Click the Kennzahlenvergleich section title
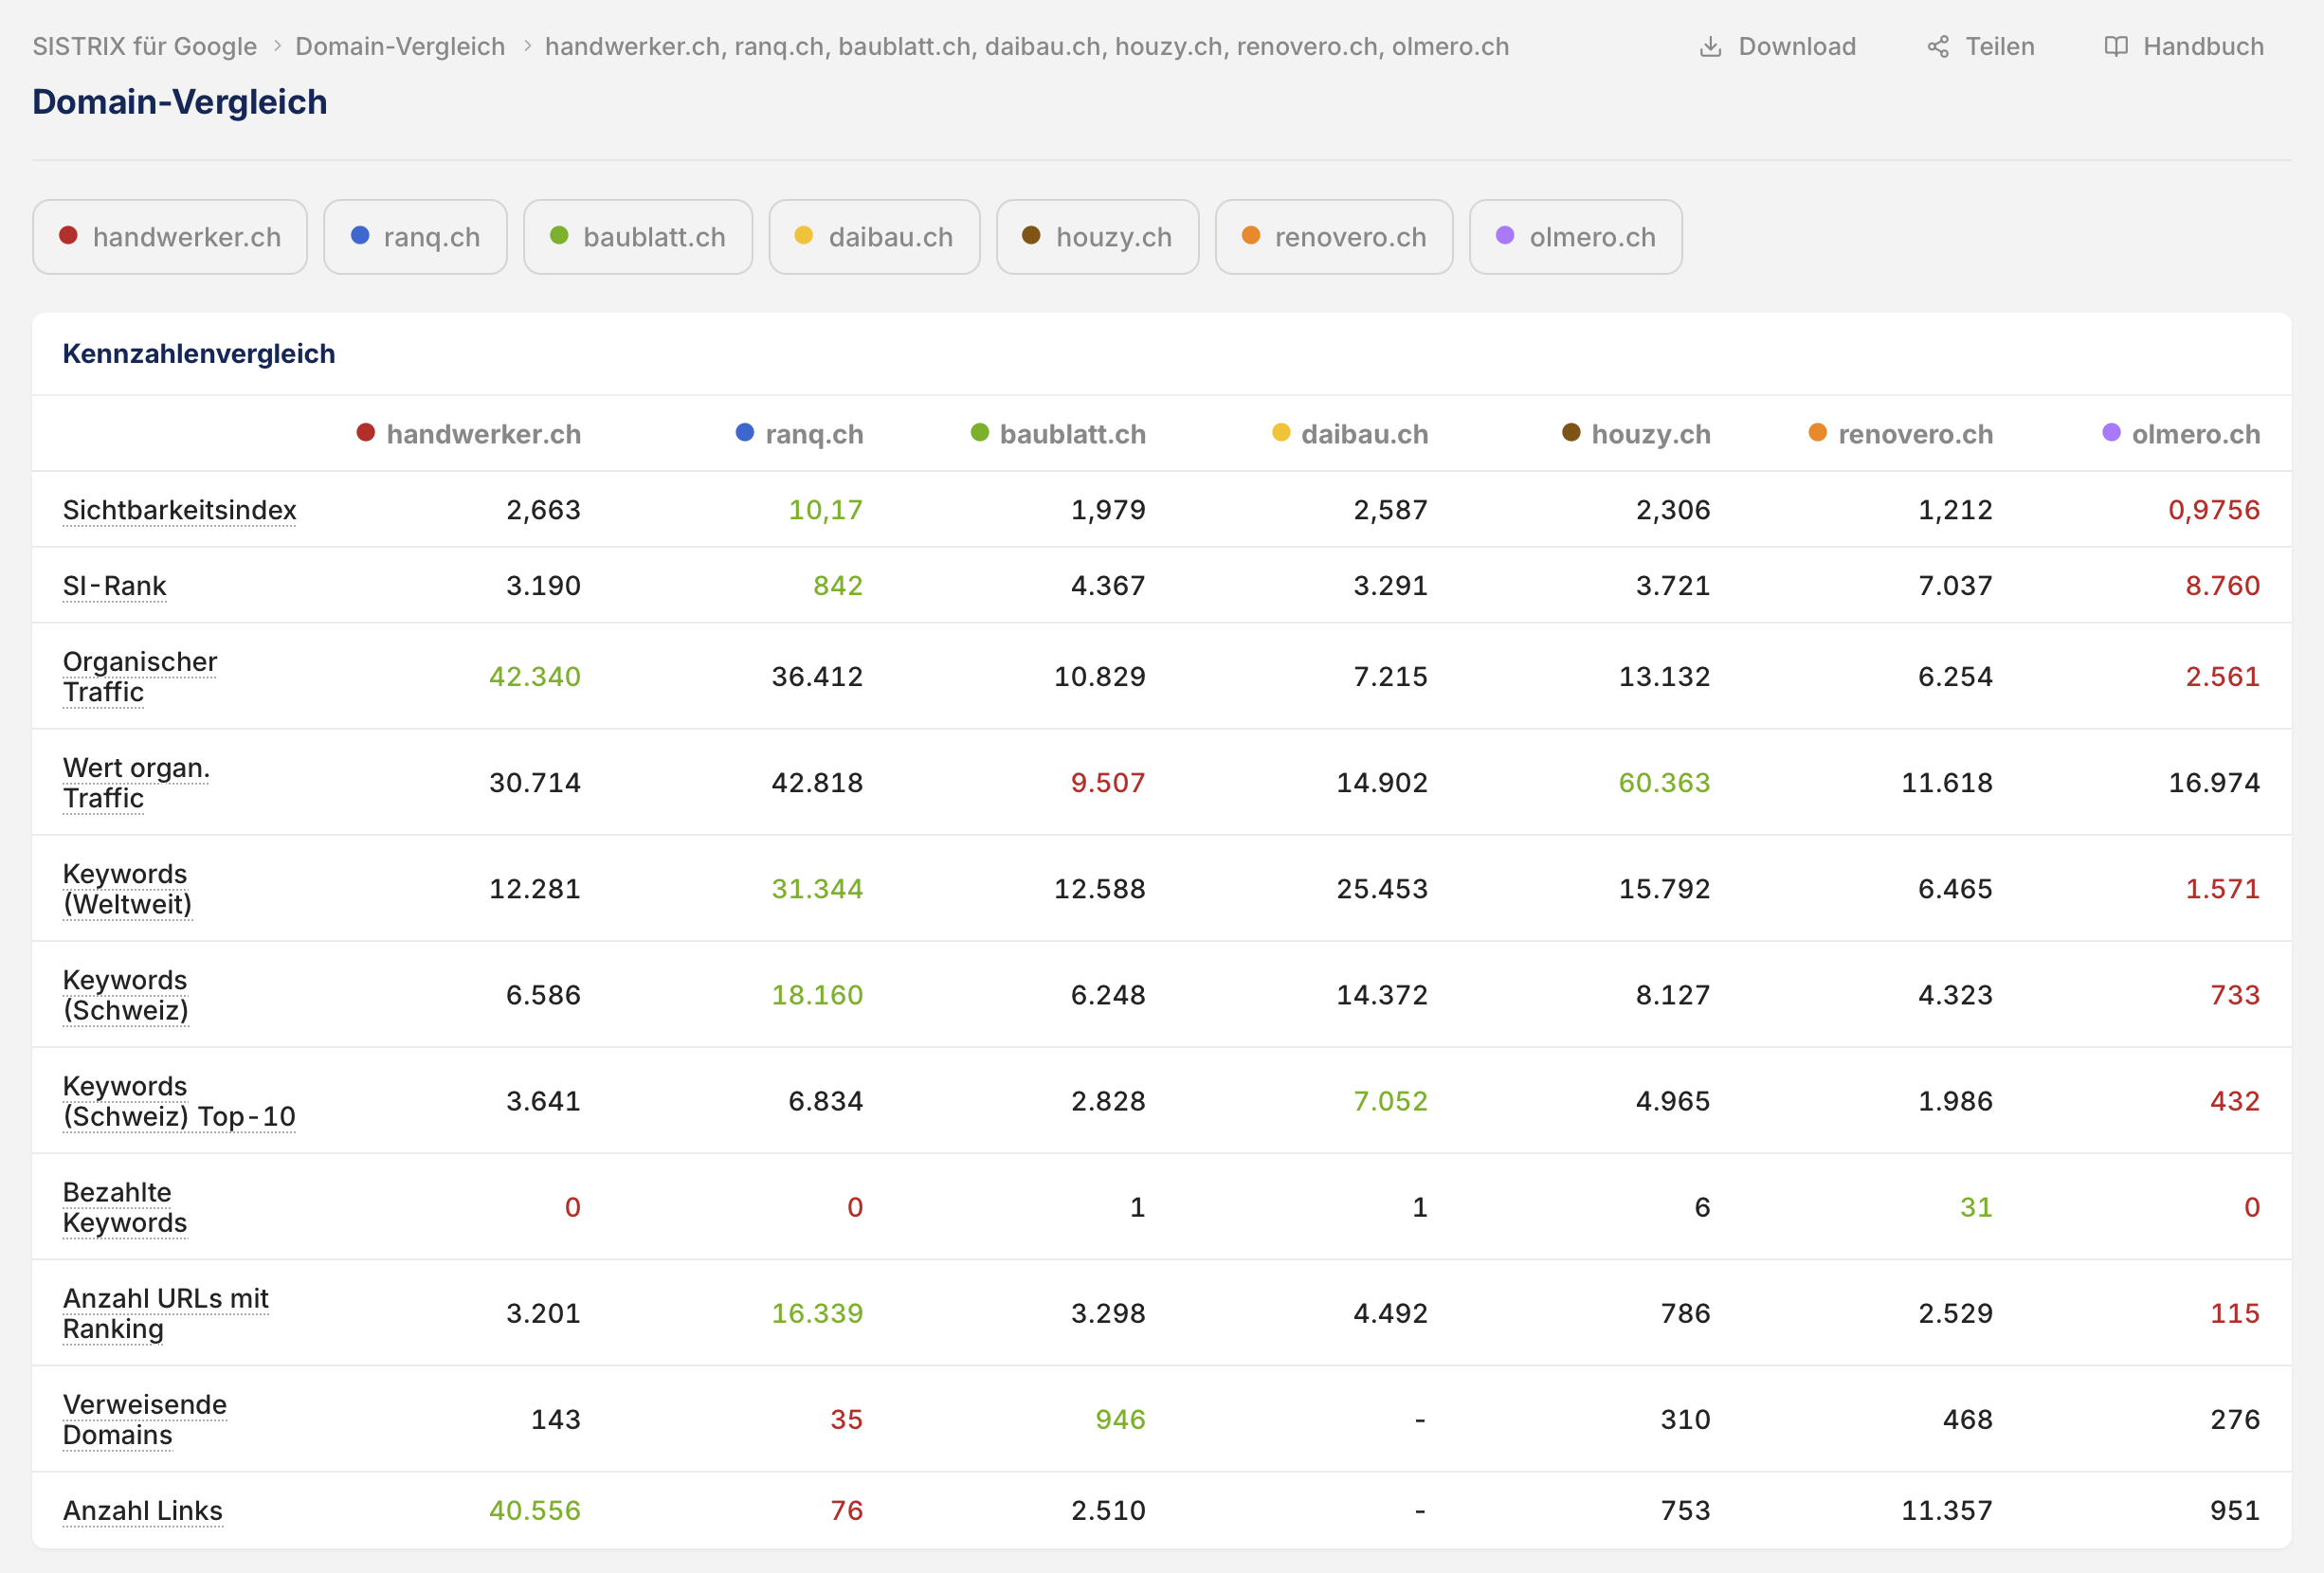Image resolution: width=2324 pixels, height=1573 pixels. pyautogui.click(x=199, y=354)
